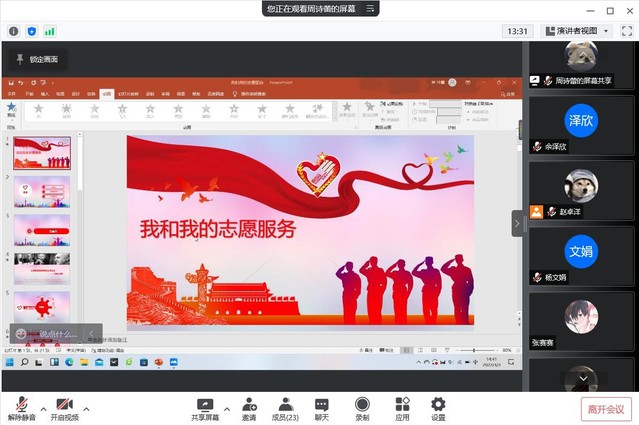
Task: Click search magnifier in shared taskbar
Action: coord(24,362)
